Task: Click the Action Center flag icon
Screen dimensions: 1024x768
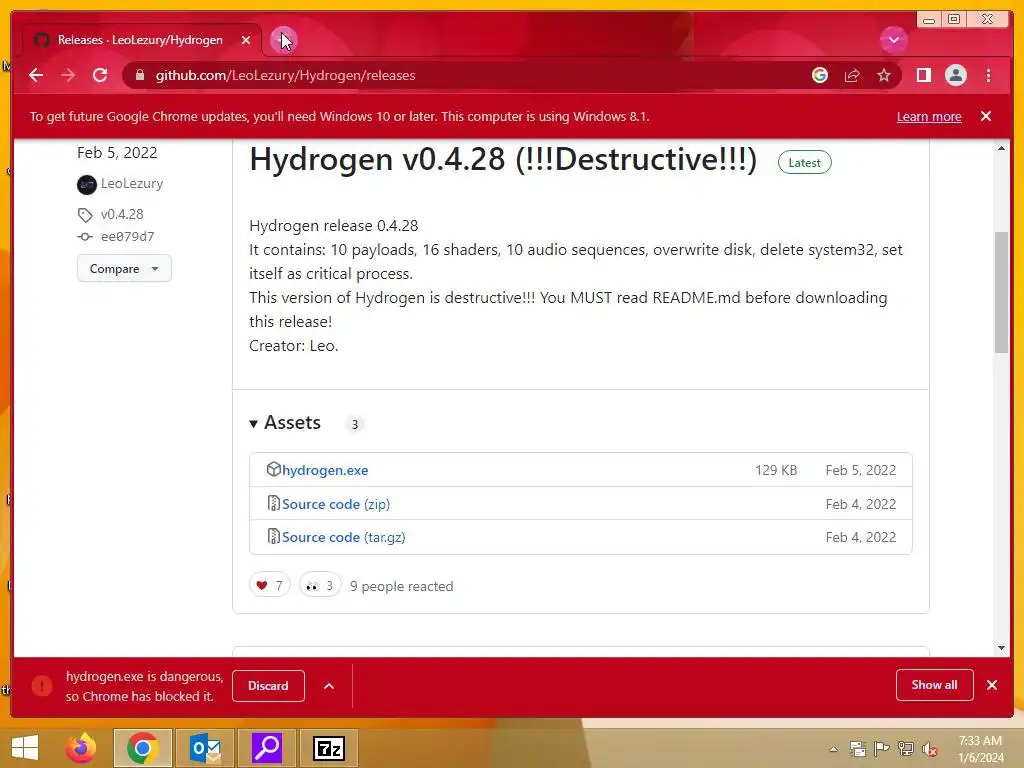Action: coord(882,749)
